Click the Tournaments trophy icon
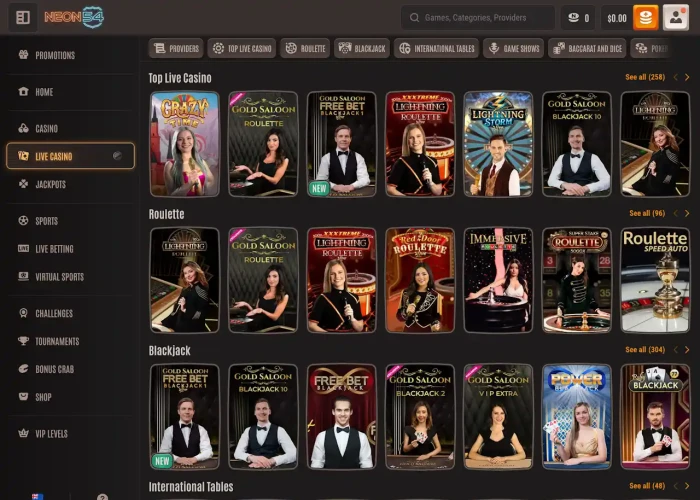The image size is (700, 500). [x=24, y=341]
